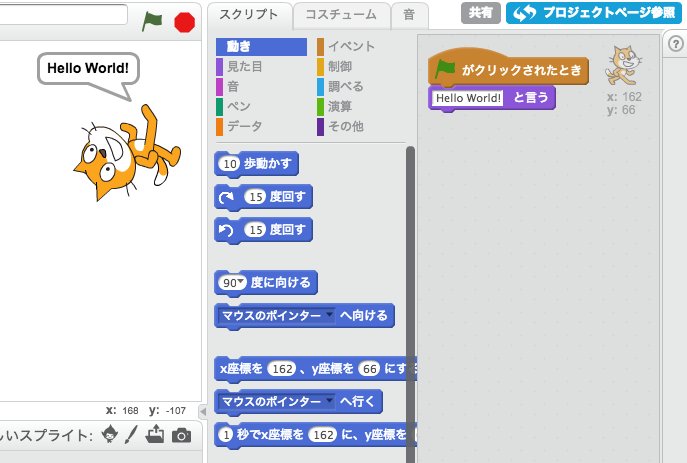This screenshot has height=463, width=687.
Task: Select the 調べる block category
Action: tap(340, 86)
